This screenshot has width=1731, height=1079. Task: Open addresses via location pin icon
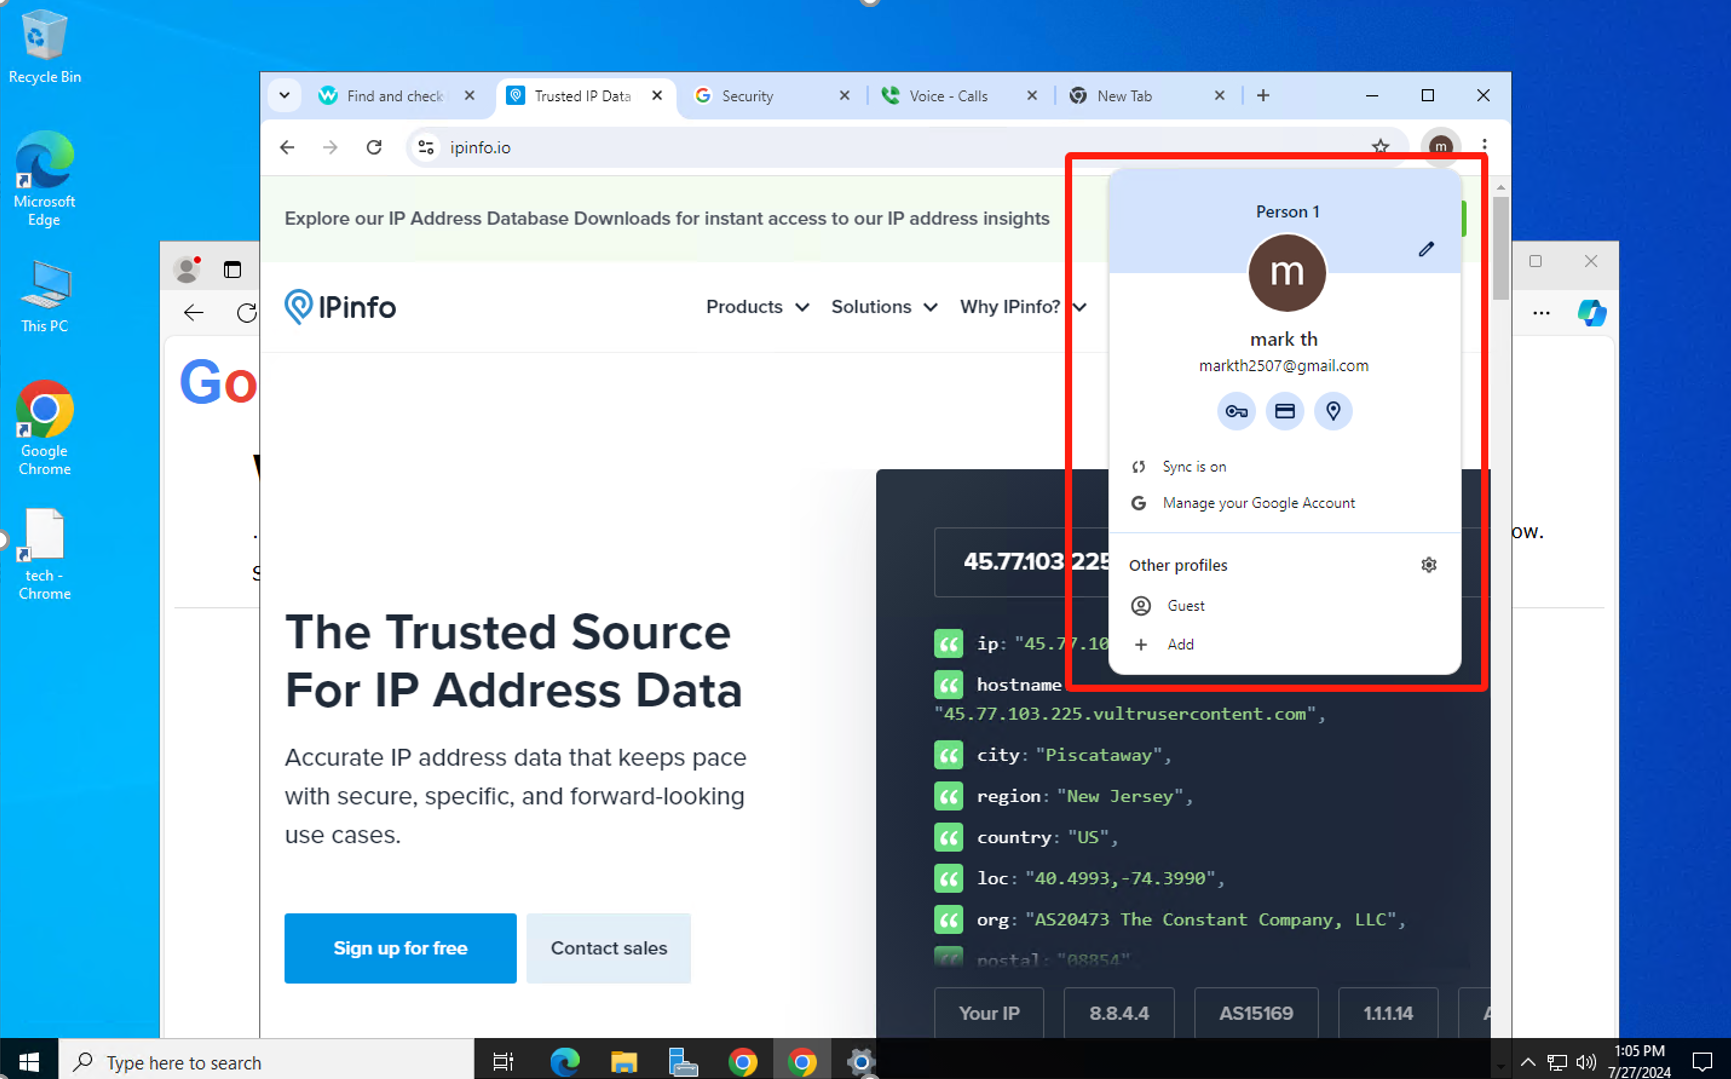[x=1333, y=411]
